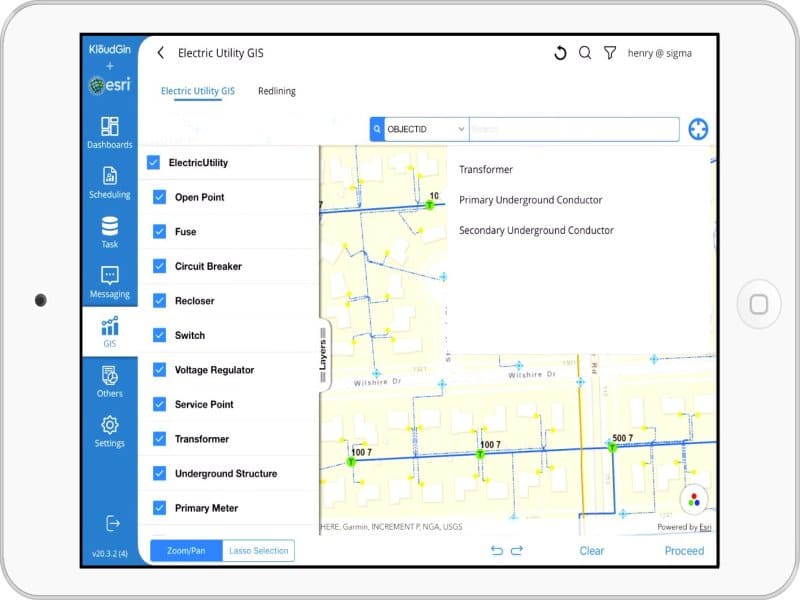The width and height of the screenshot is (800, 600).
Task: Uncheck the Voltage Regulator layer checkbox
Action: point(160,369)
